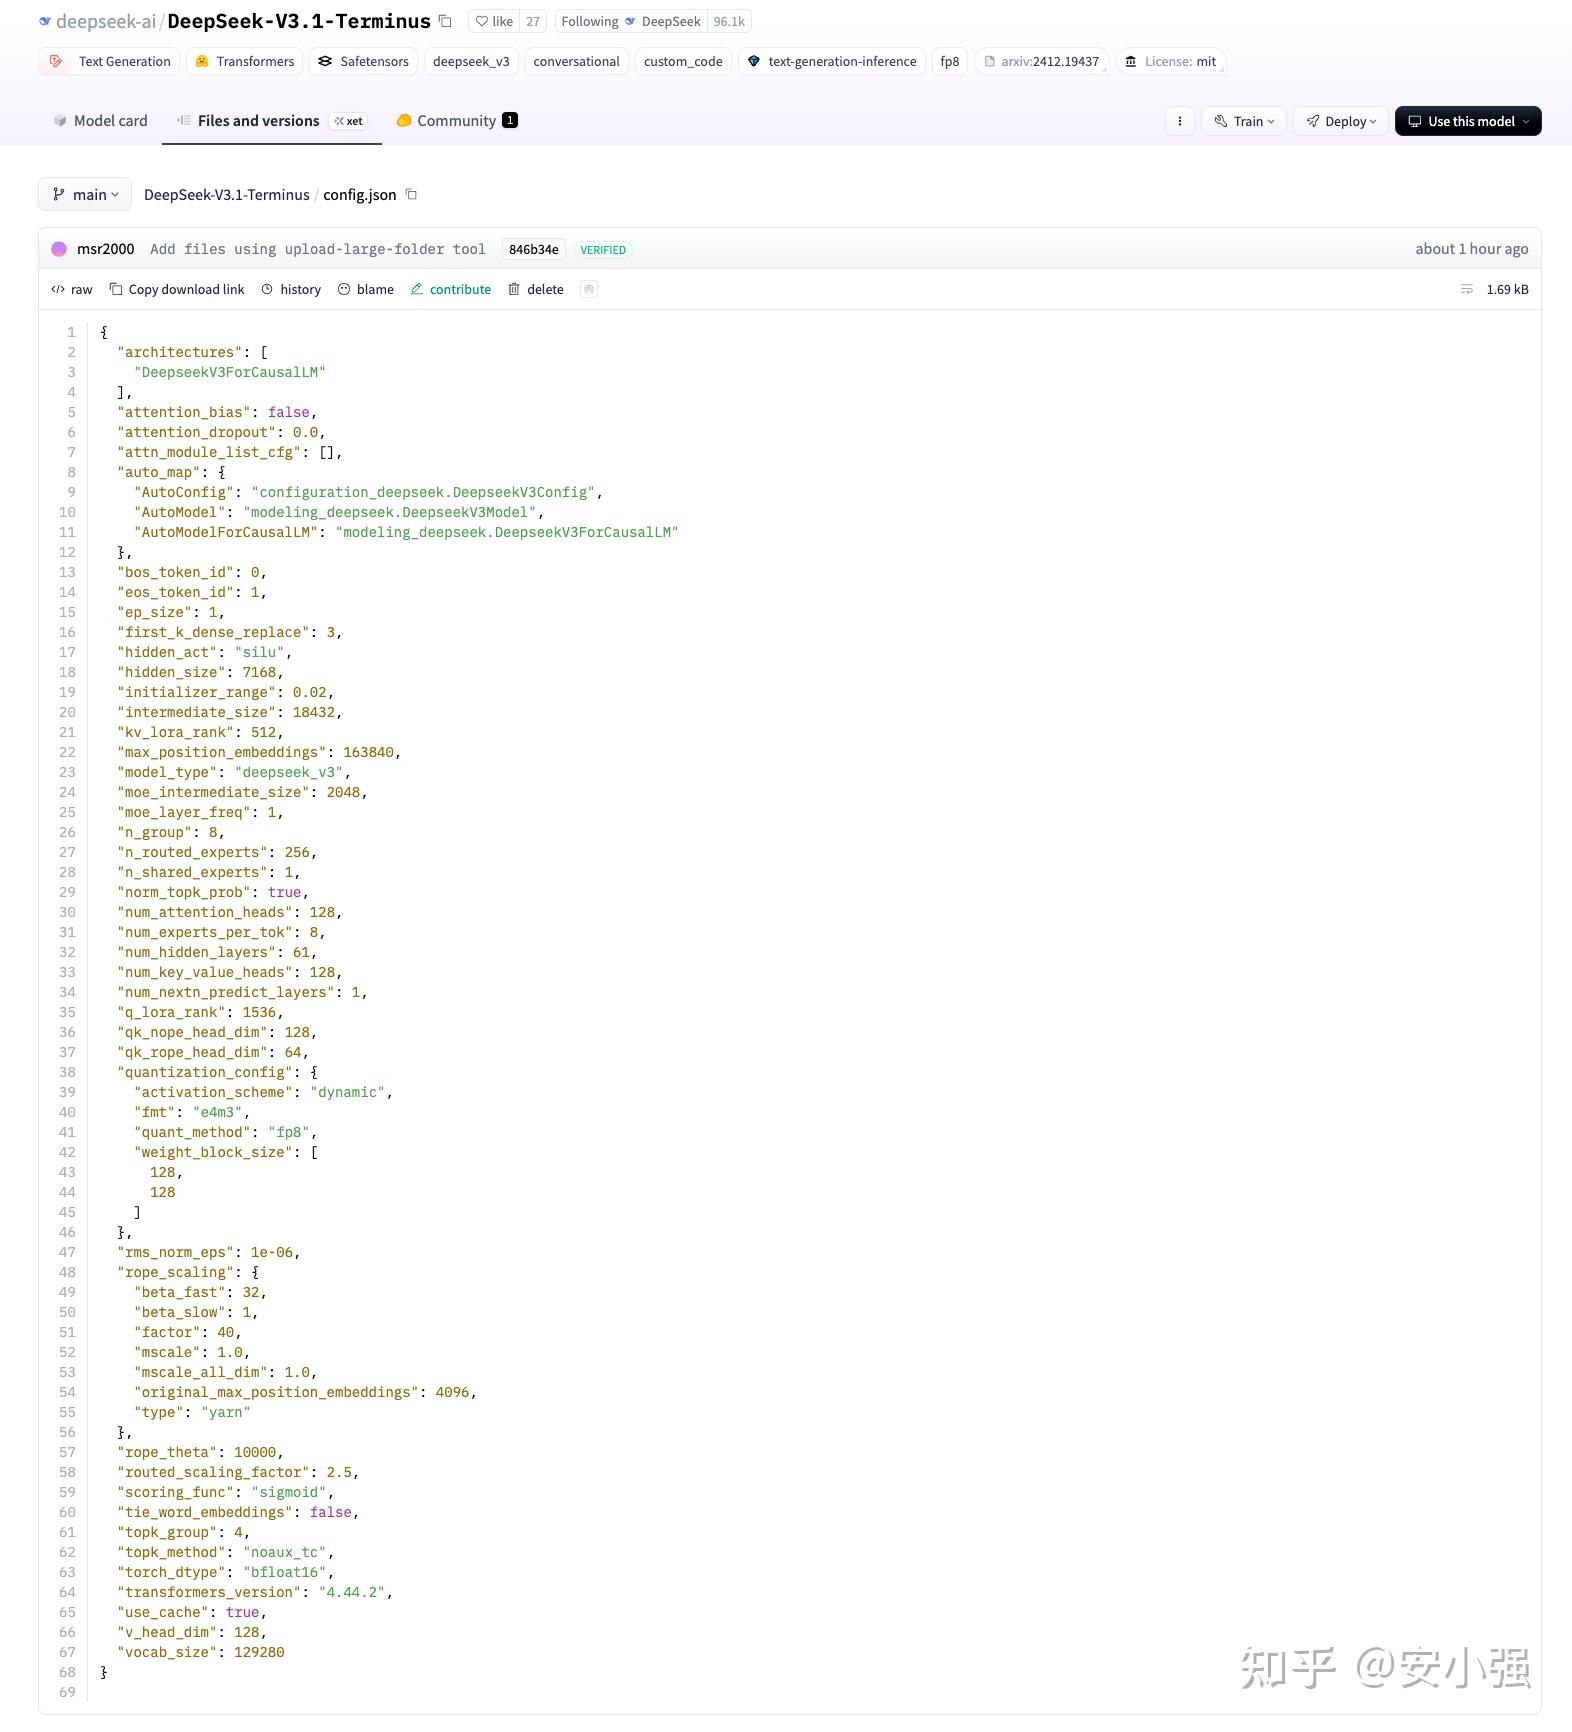
Task: Open the three-dot more options menu
Action: (1180, 121)
